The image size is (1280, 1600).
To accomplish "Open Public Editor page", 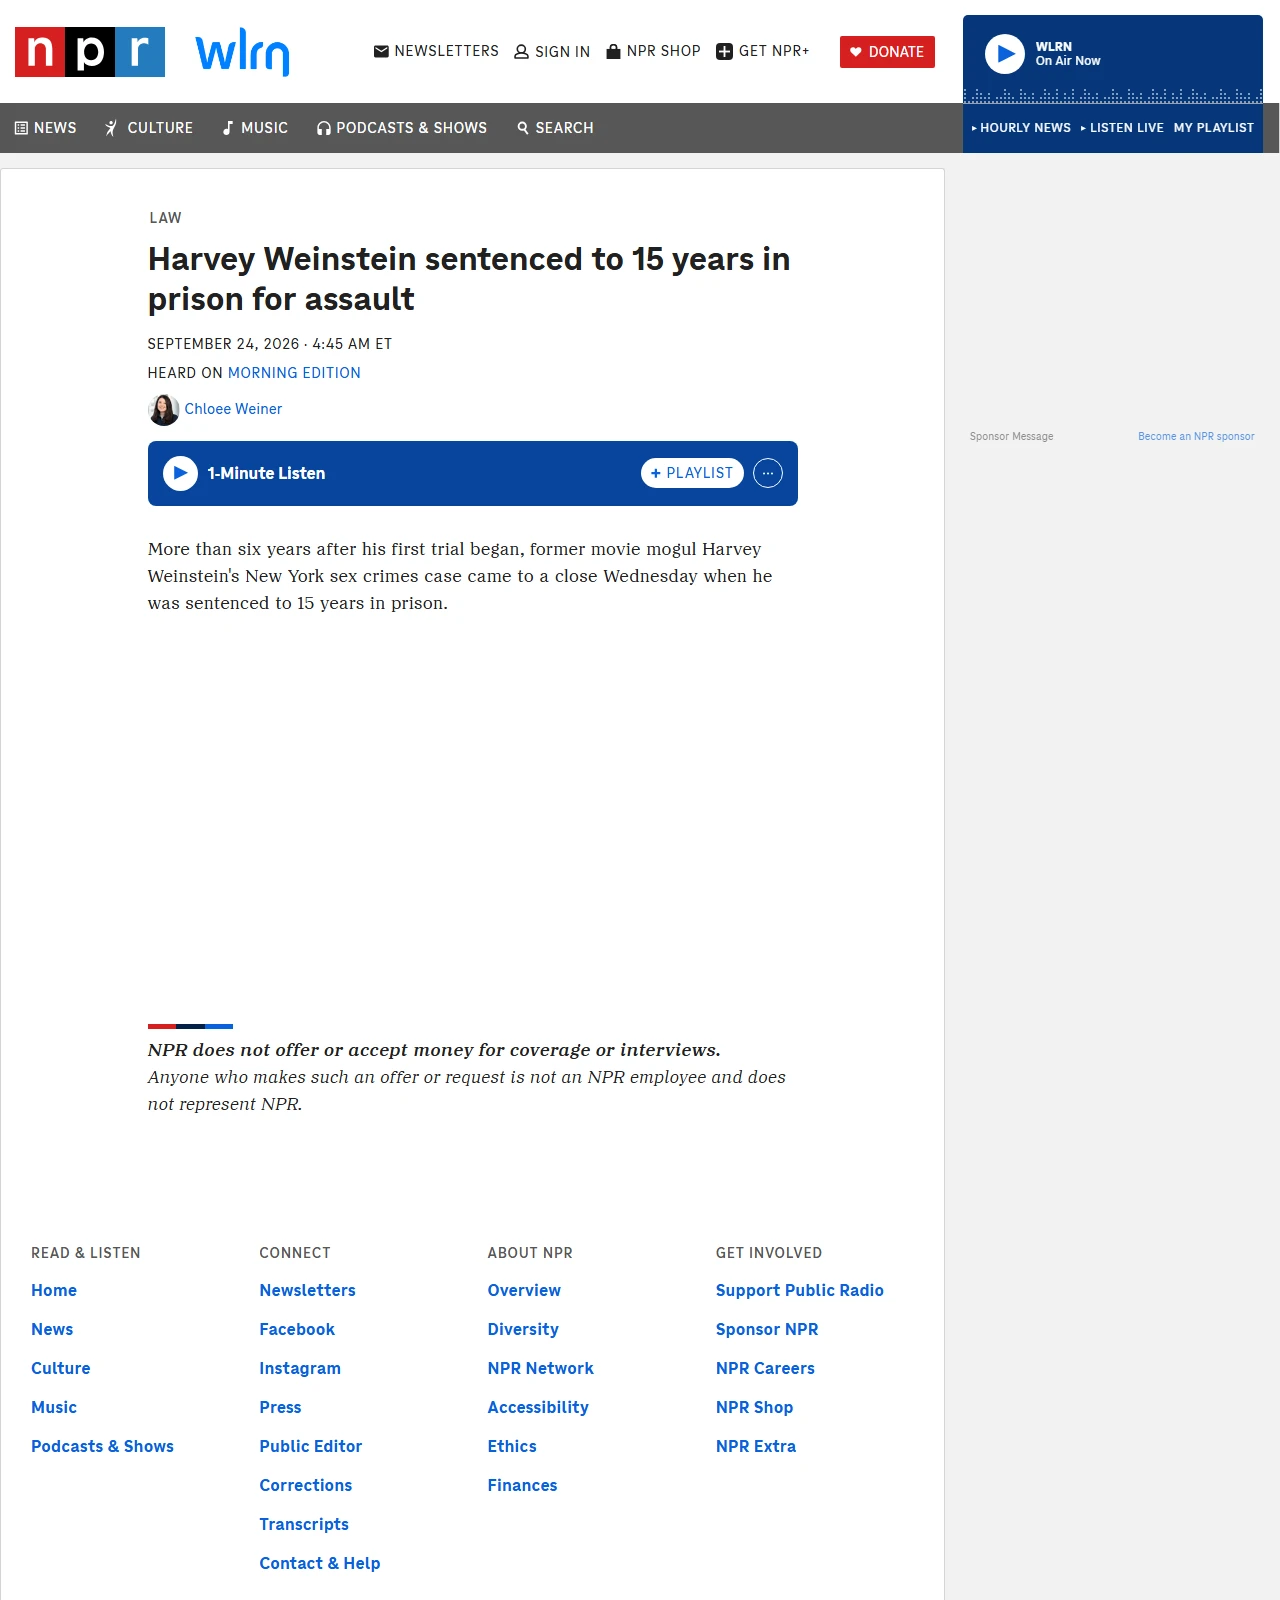I will pos(311,1447).
